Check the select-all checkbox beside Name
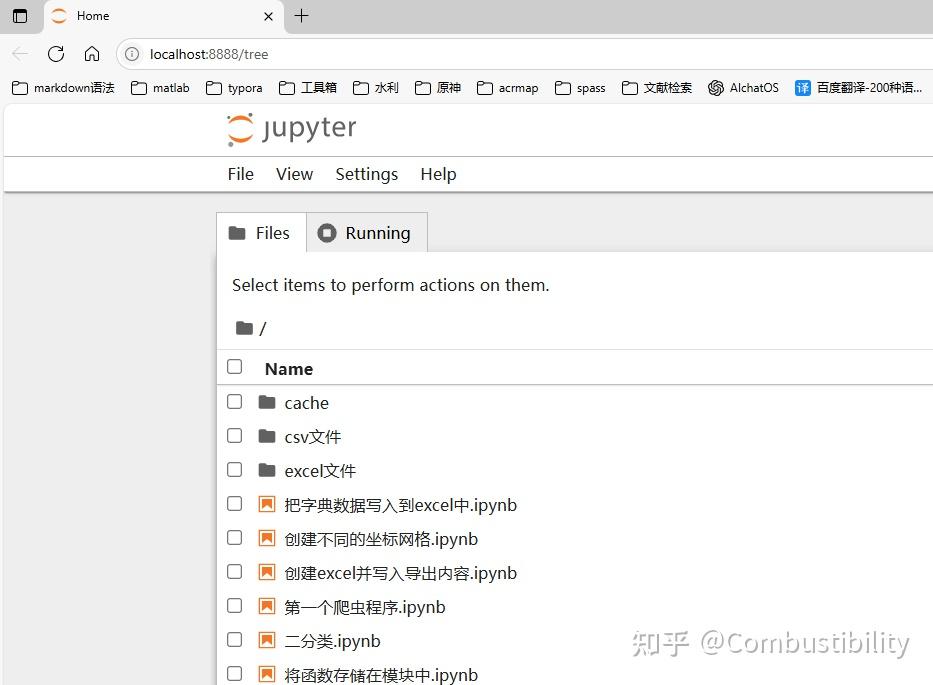Screen dimensions: 933x685 coord(234,366)
